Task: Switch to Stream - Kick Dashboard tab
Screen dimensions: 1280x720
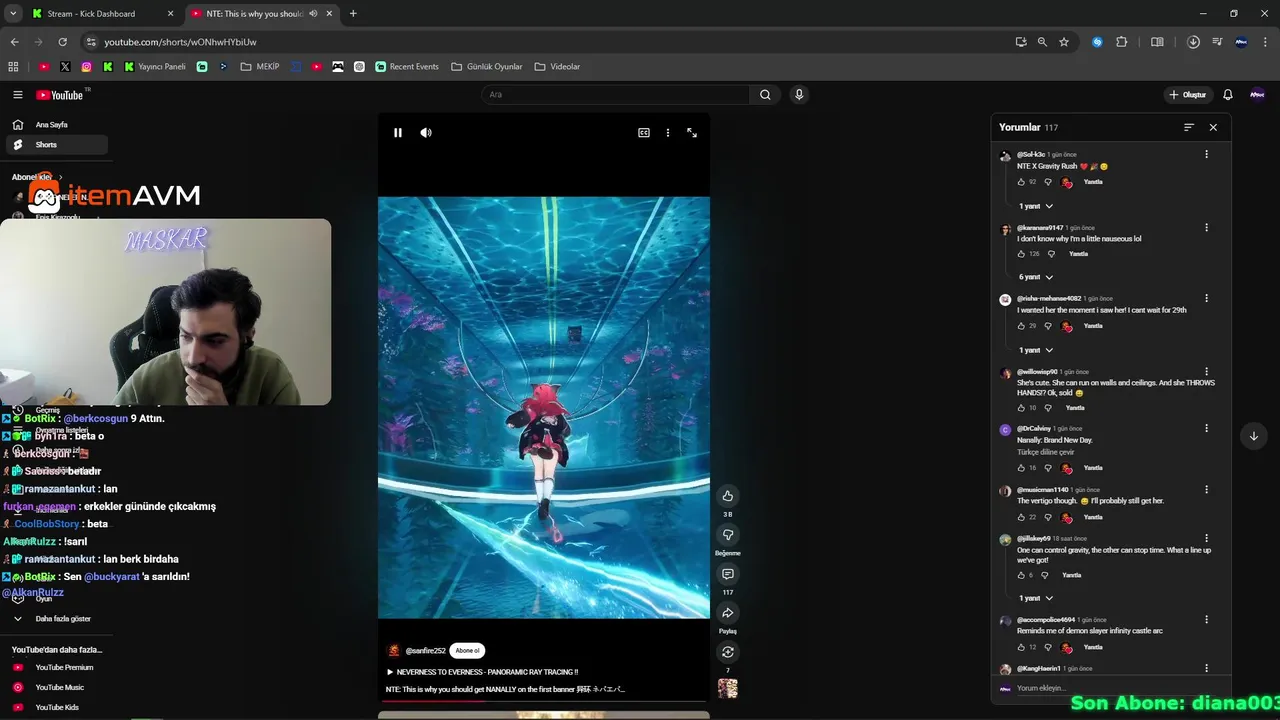Action: [x=103, y=14]
